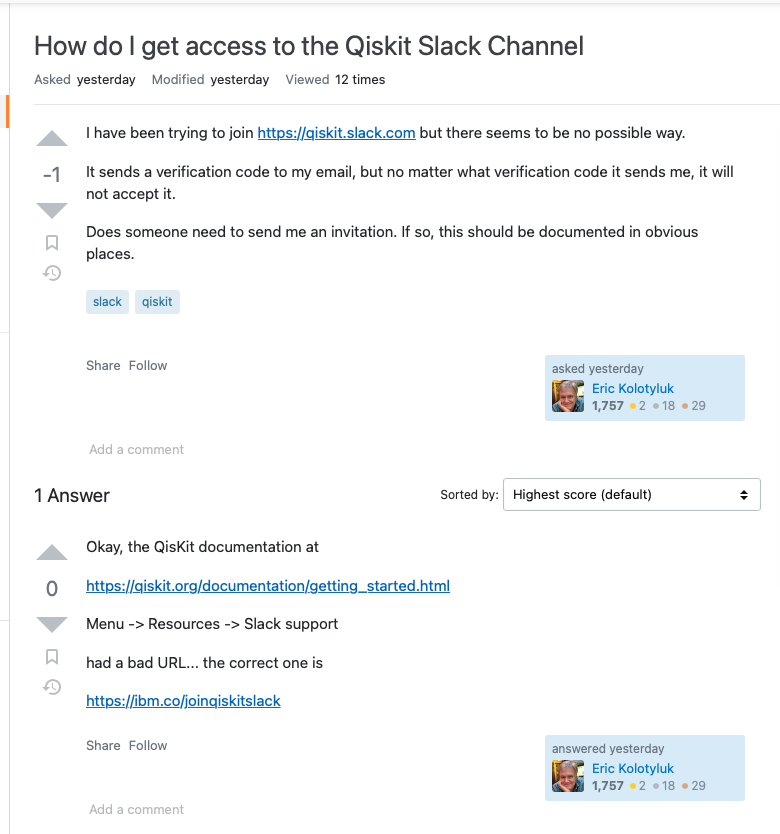
Task: View the question's edit history
Action: pos(52,273)
